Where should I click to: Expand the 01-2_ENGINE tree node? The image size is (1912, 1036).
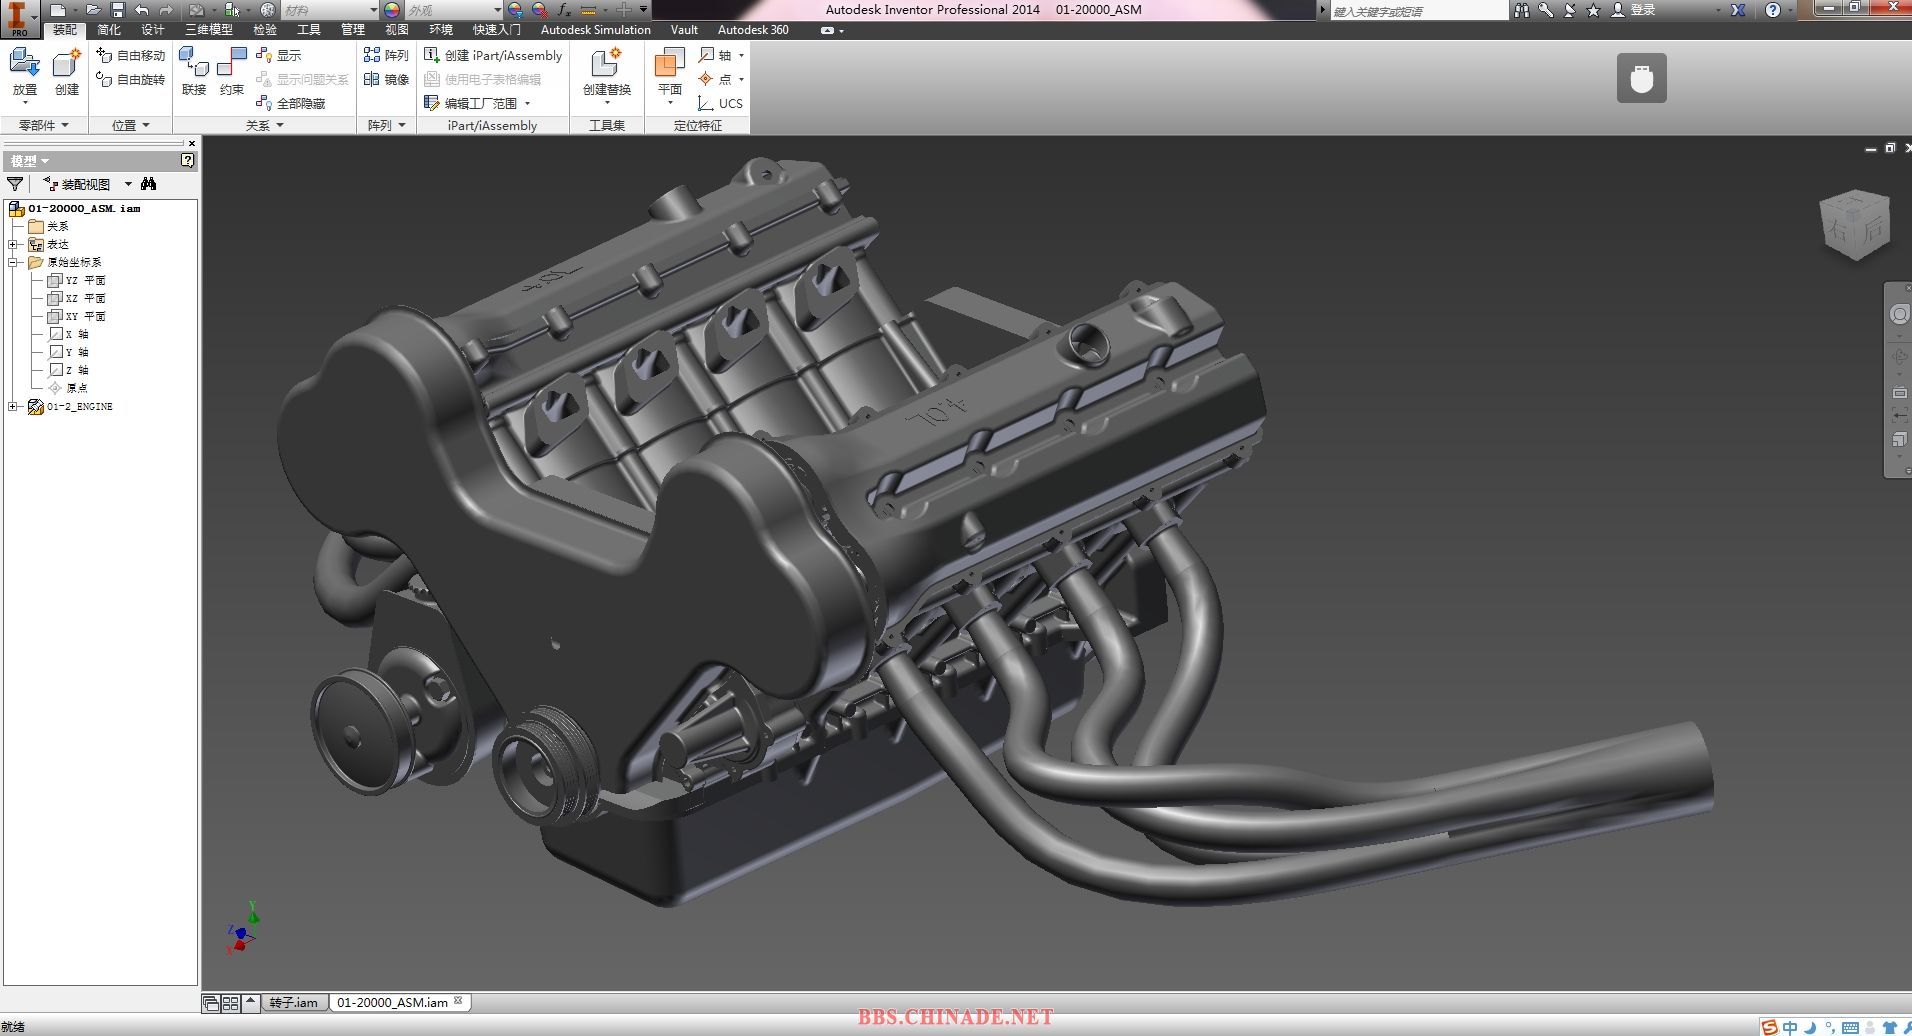tap(12, 407)
